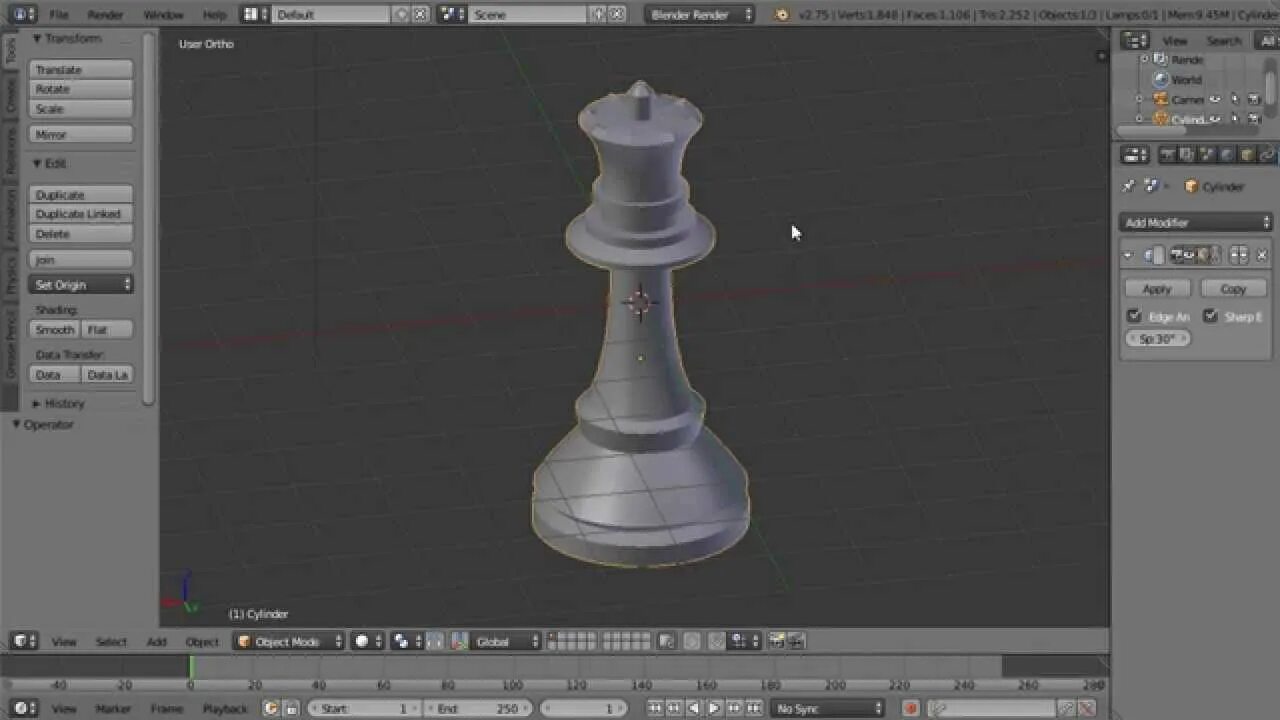Toggle automatic keyframe record button
Image resolution: width=1280 pixels, height=720 pixels.
coord(910,708)
